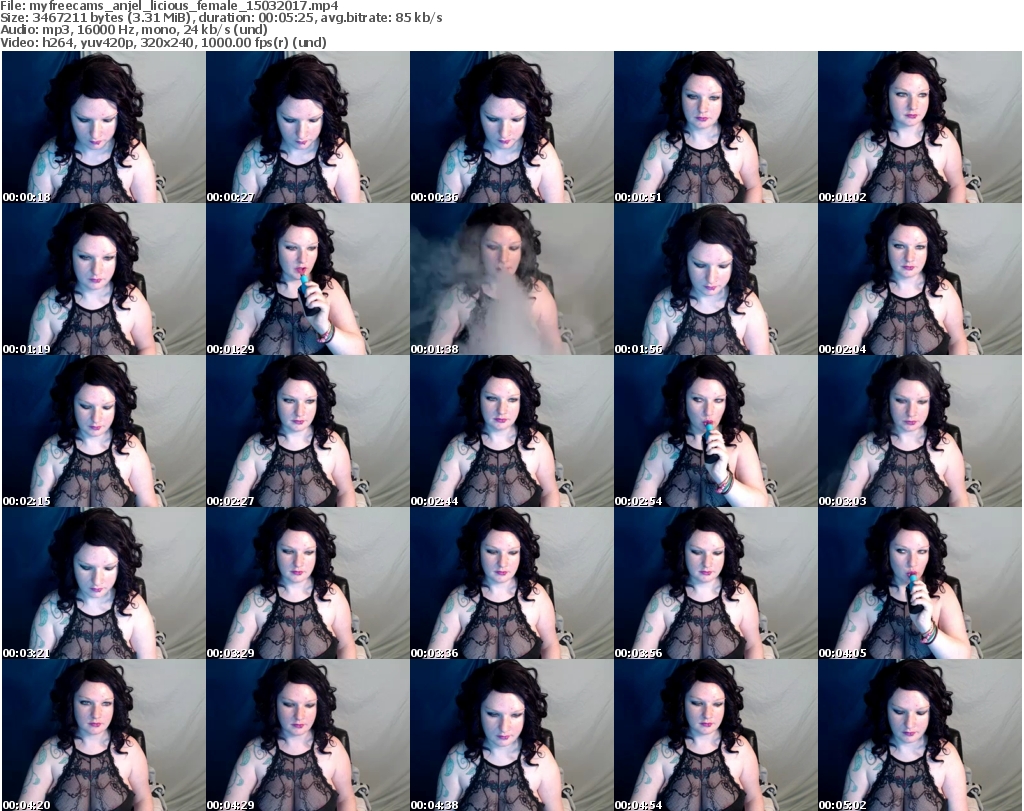This screenshot has width=1024, height=811.
Task: Select the thumbnail stamped 00:00:36
Action: coord(511,127)
